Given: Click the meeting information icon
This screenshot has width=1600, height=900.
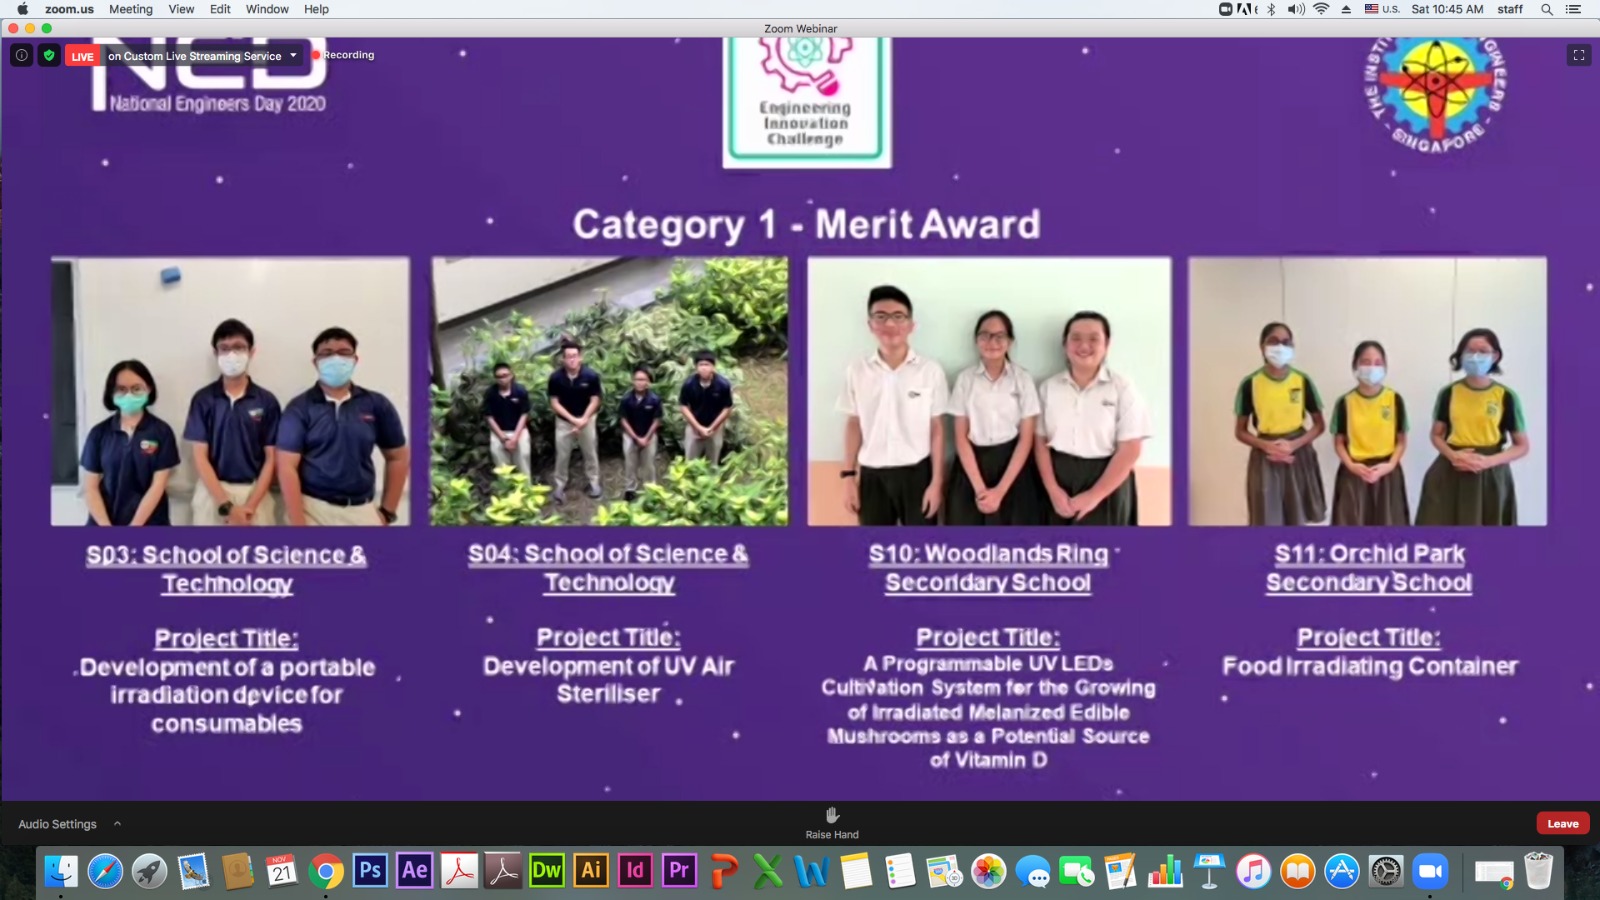Looking at the screenshot, I should 22,55.
